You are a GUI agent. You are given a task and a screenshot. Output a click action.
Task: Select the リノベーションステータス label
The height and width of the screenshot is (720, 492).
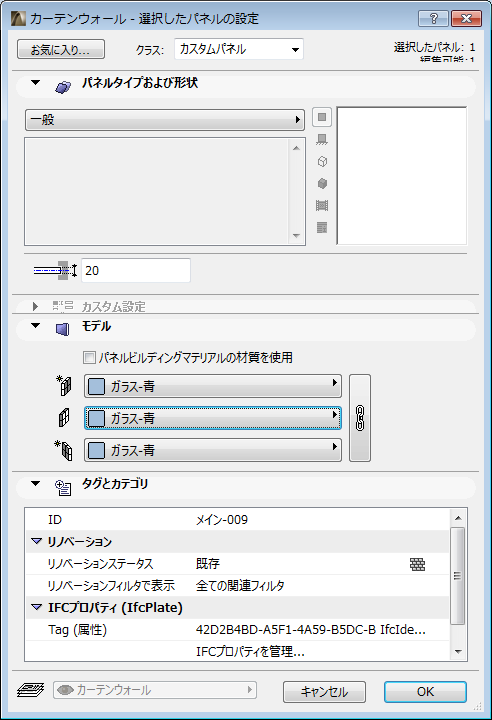pyautogui.click(x=100, y=563)
